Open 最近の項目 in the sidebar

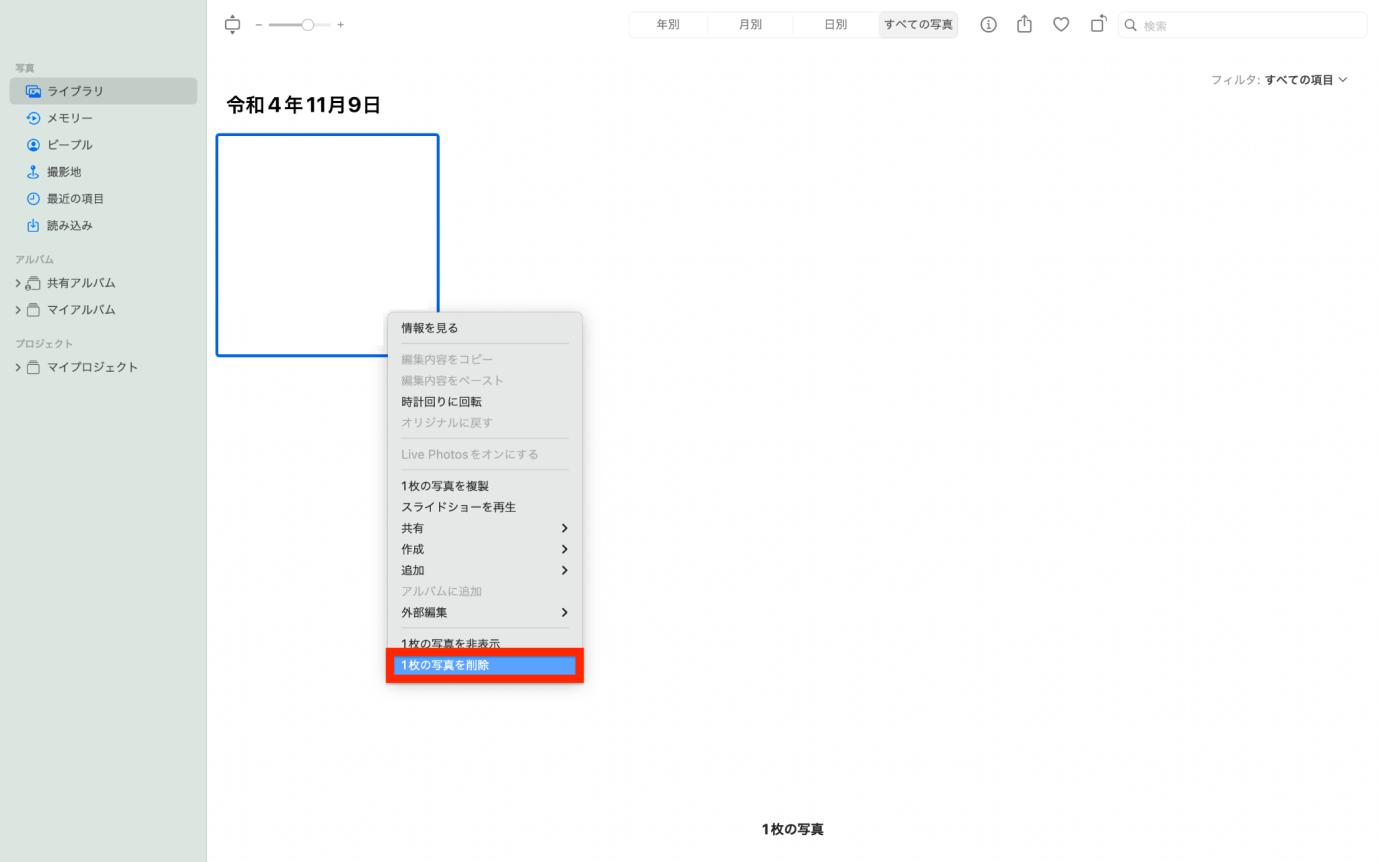coord(75,199)
